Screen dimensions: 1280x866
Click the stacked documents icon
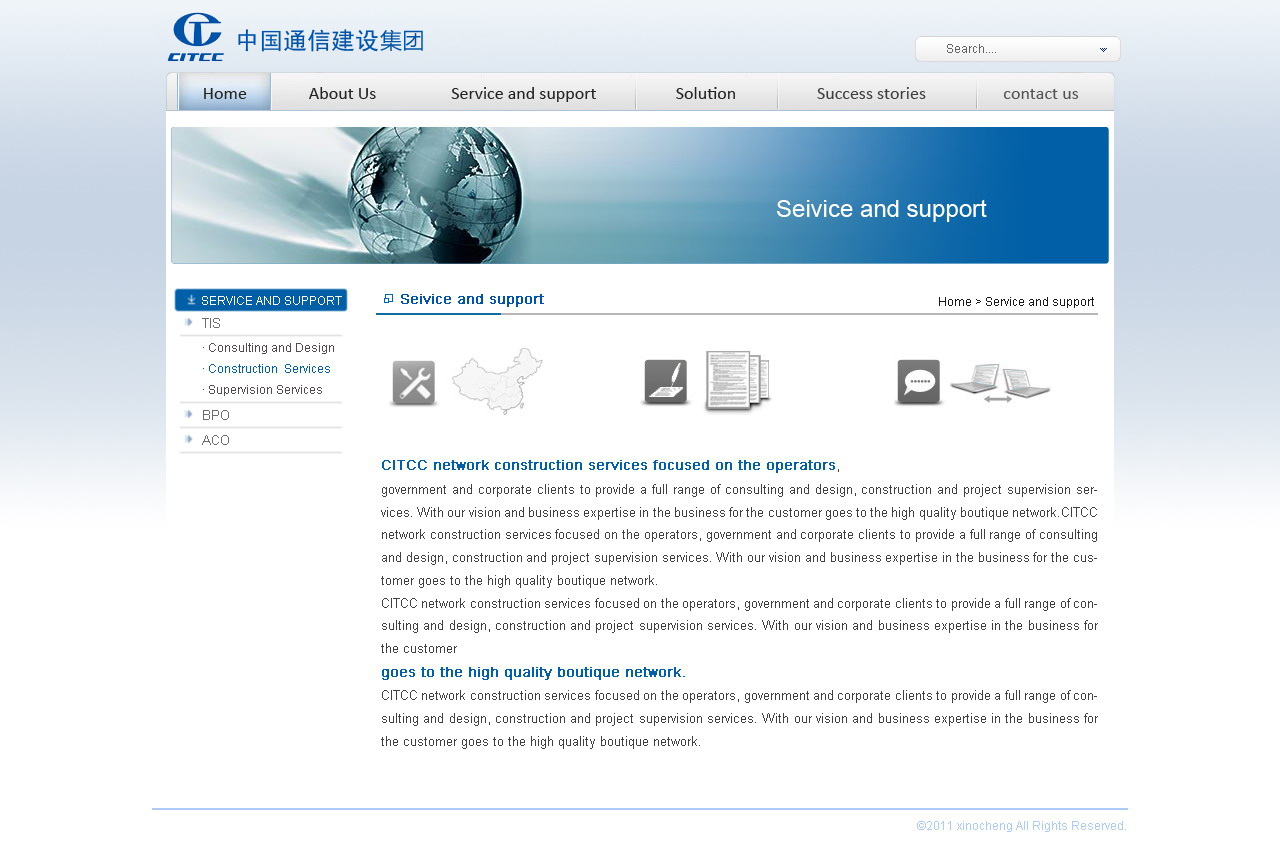738,381
